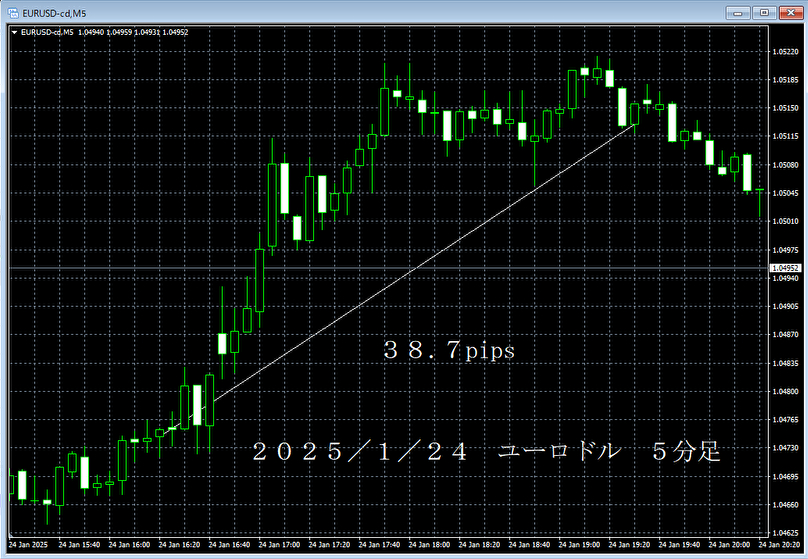Click the 24 Jan 17:40 time label
Viewport: 808px width, 559px height.
[x=379, y=545]
